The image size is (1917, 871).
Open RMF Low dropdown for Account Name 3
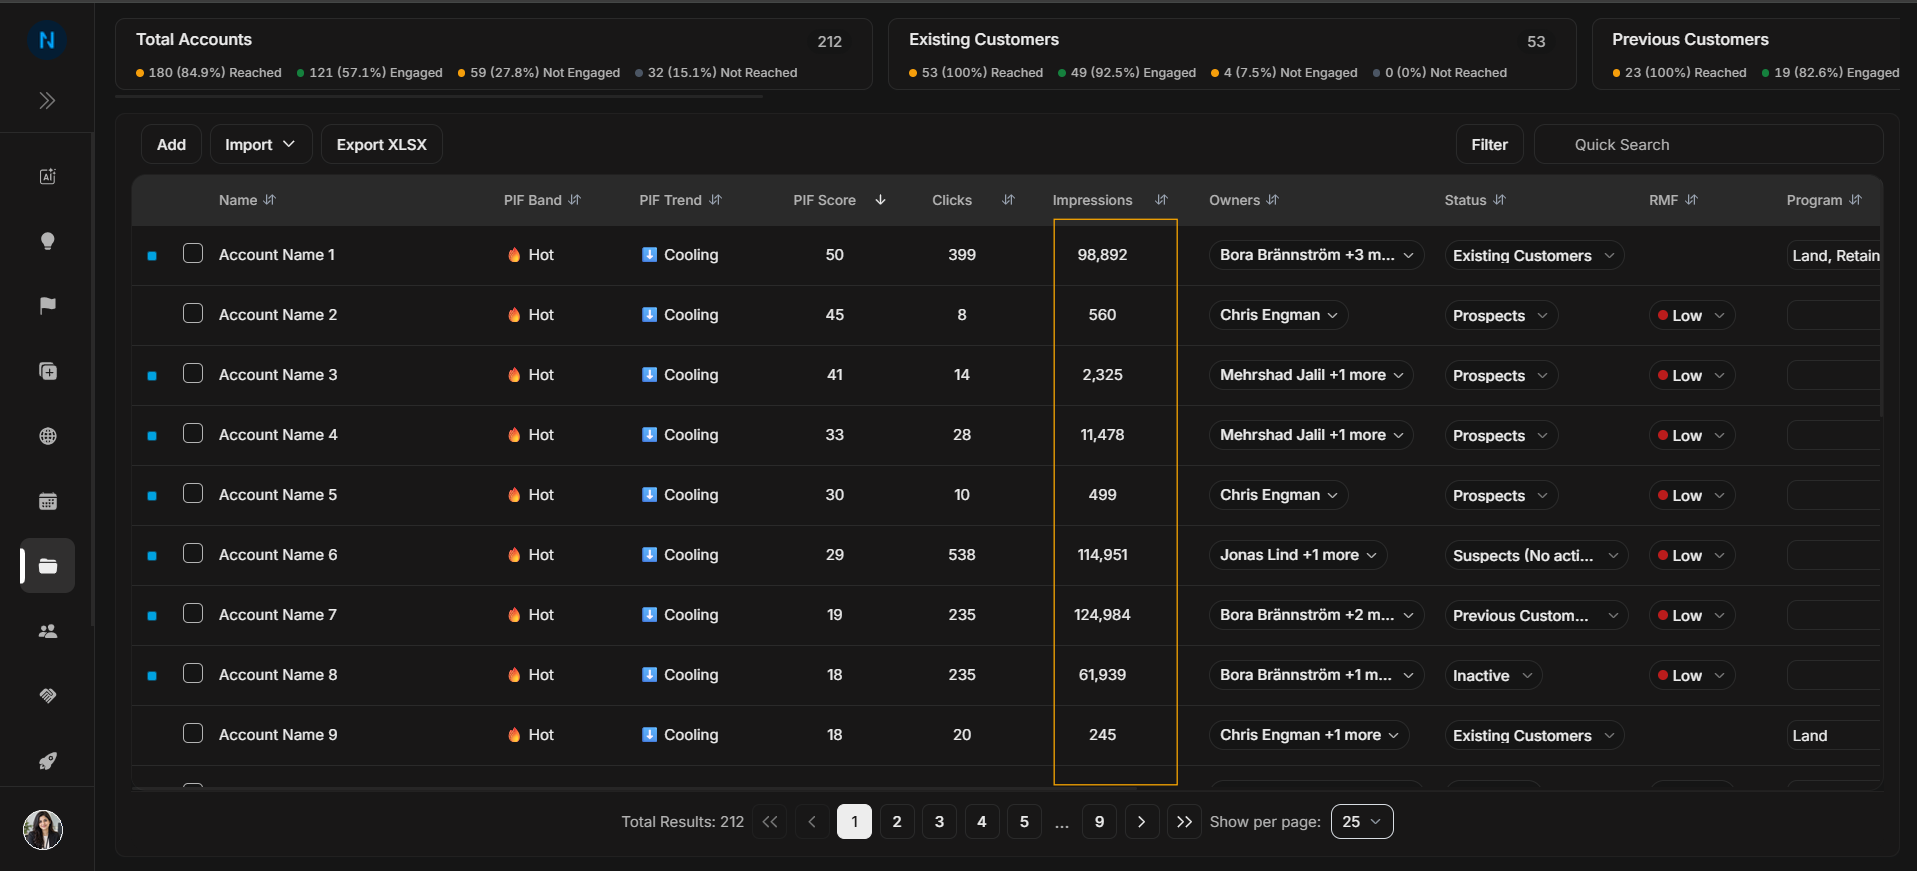point(1692,376)
